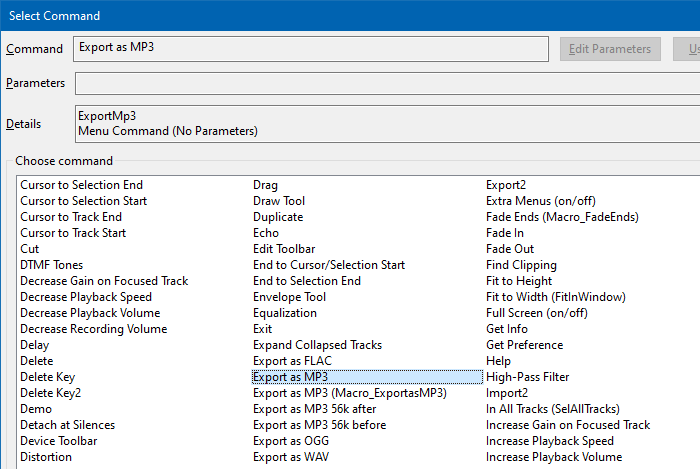700x469 pixels.
Task: Select Export as MP3 56k after
Action: [315, 409]
